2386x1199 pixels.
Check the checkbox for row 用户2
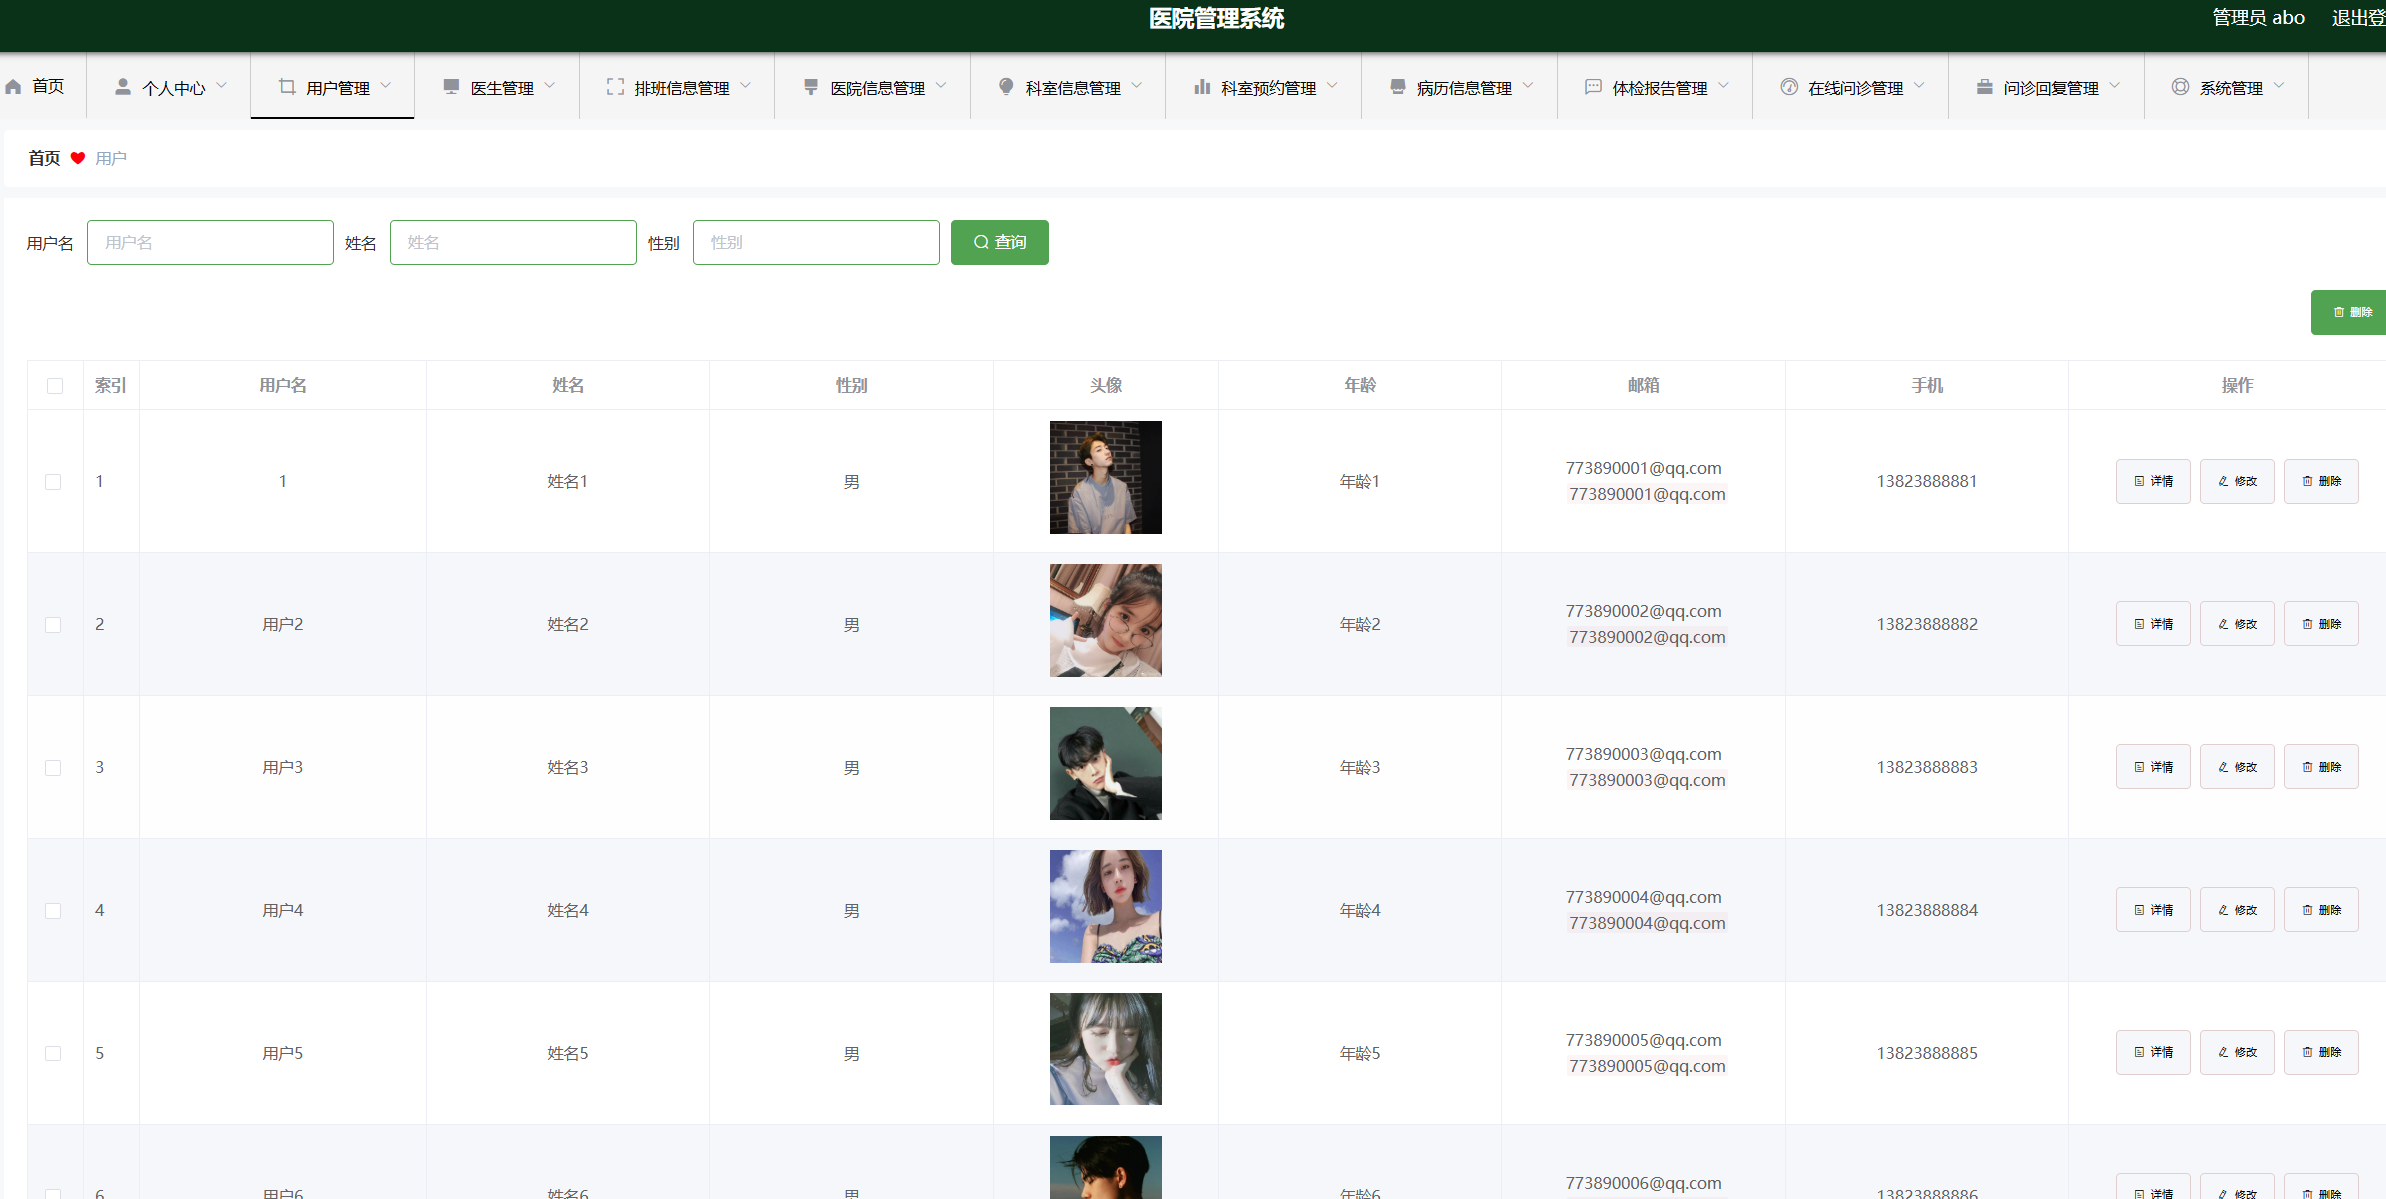pos(53,625)
